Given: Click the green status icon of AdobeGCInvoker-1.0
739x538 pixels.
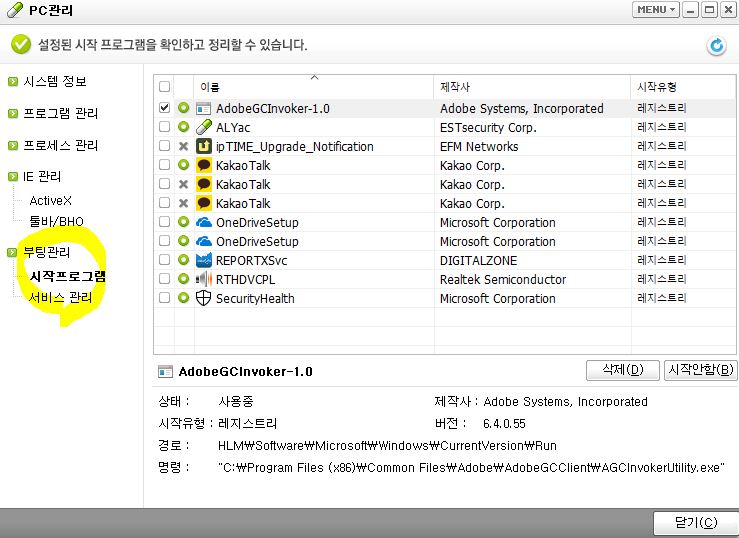Looking at the screenshot, I should (183, 108).
